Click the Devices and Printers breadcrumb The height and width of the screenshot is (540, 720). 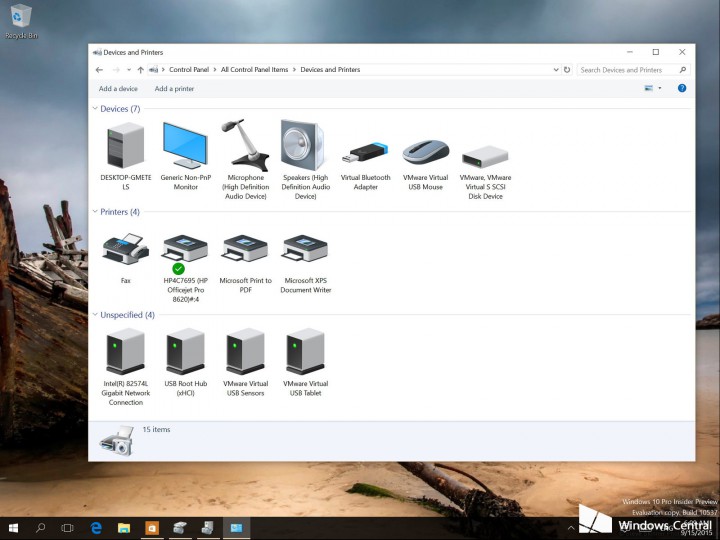click(330, 70)
